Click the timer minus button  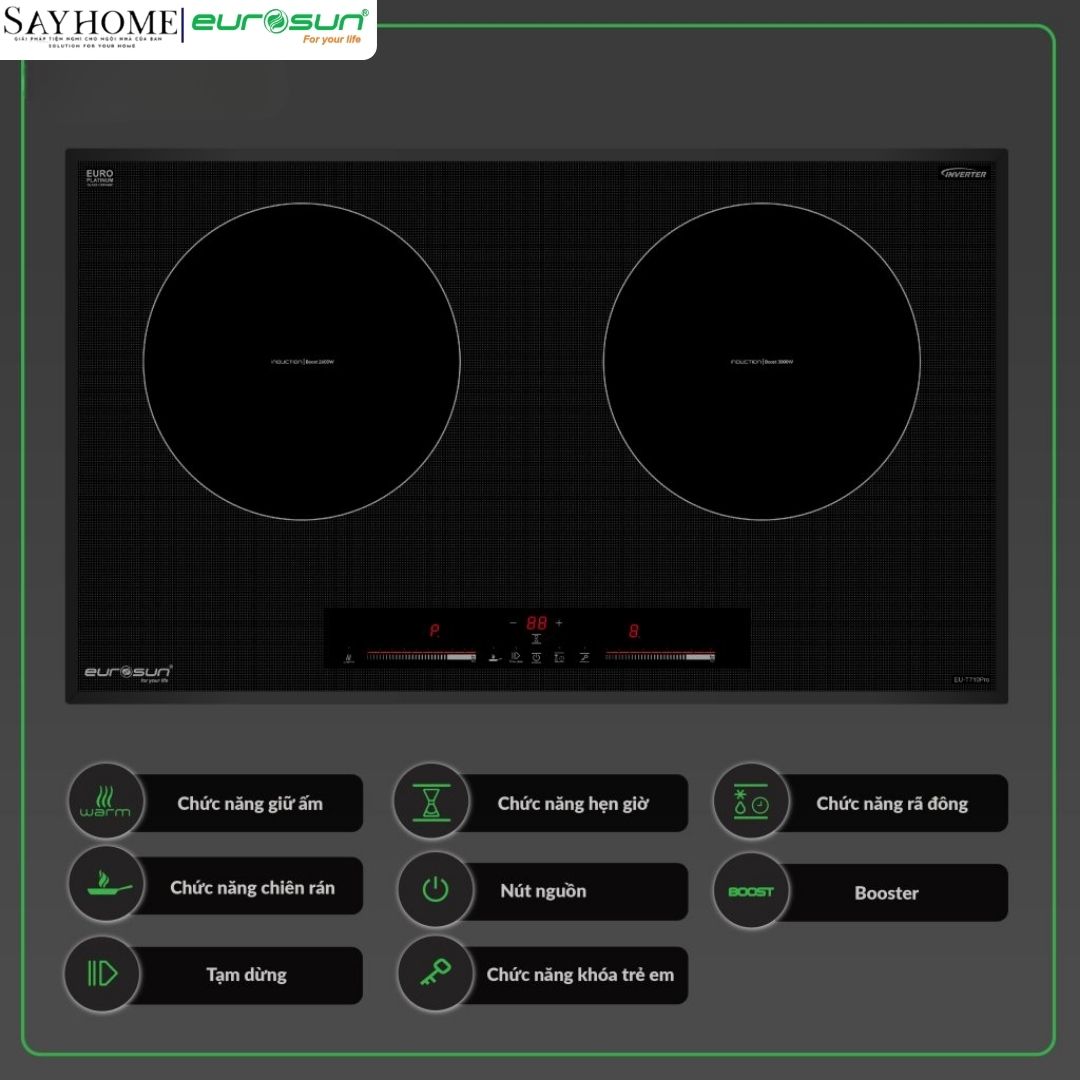(513, 623)
